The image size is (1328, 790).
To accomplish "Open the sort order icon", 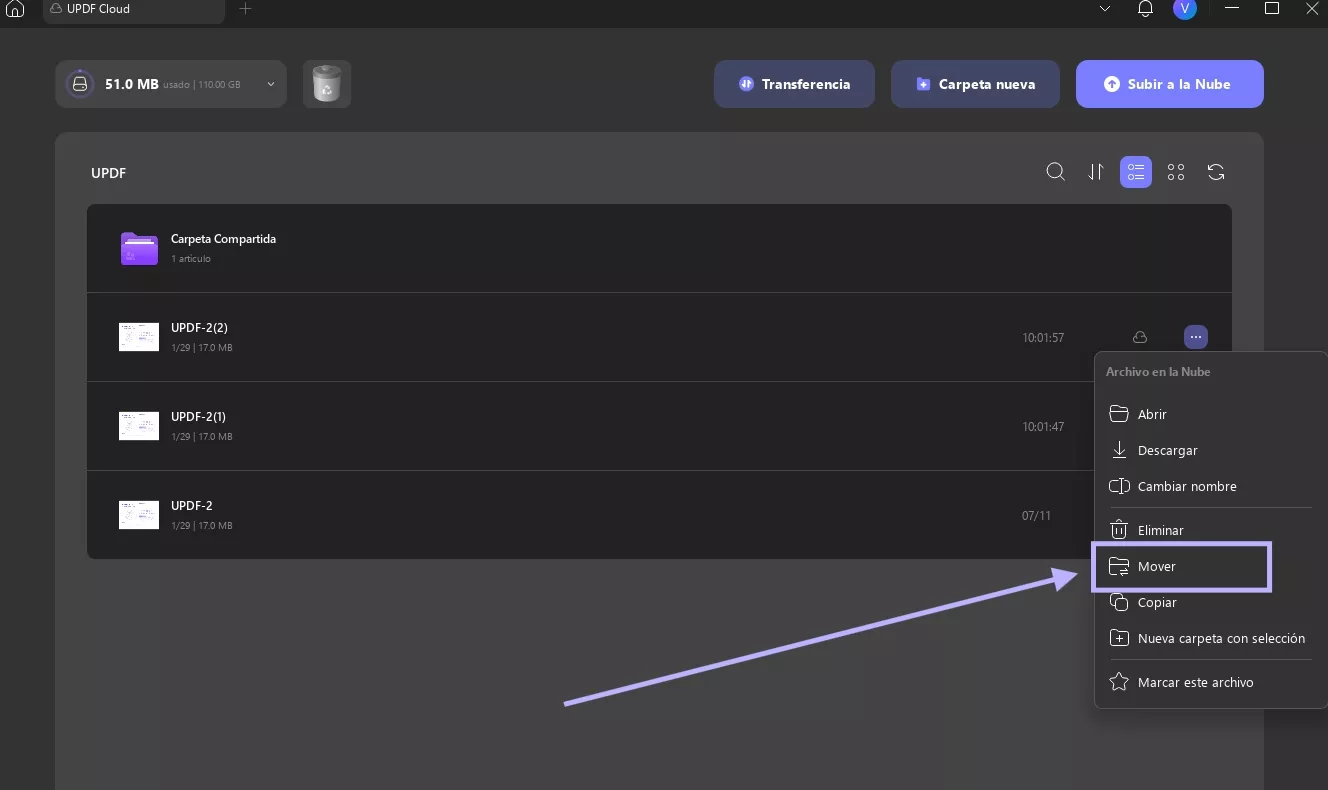I will pyautogui.click(x=1096, y=172).
